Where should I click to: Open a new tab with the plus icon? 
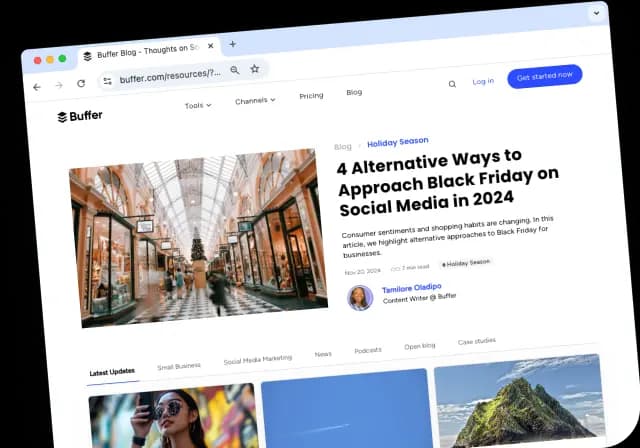click(233, 44)
